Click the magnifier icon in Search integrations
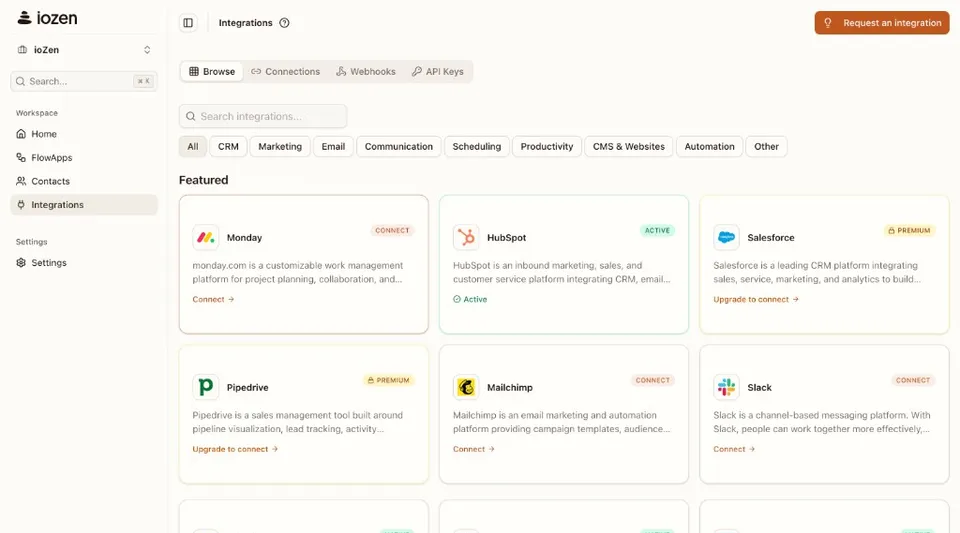Image resolution: width=960 pixels, height=533 pixels. tap(190, 116)
